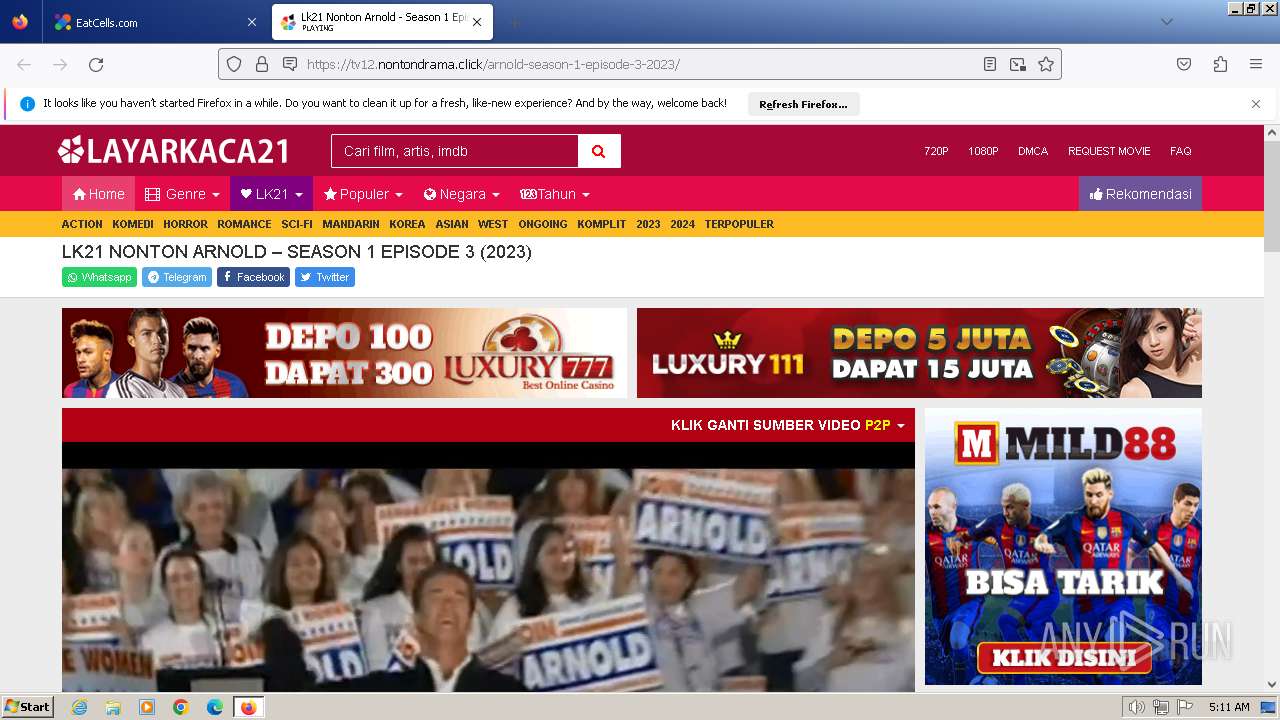
Task: Share via Telegram button
Action: (x=177, y=277)
